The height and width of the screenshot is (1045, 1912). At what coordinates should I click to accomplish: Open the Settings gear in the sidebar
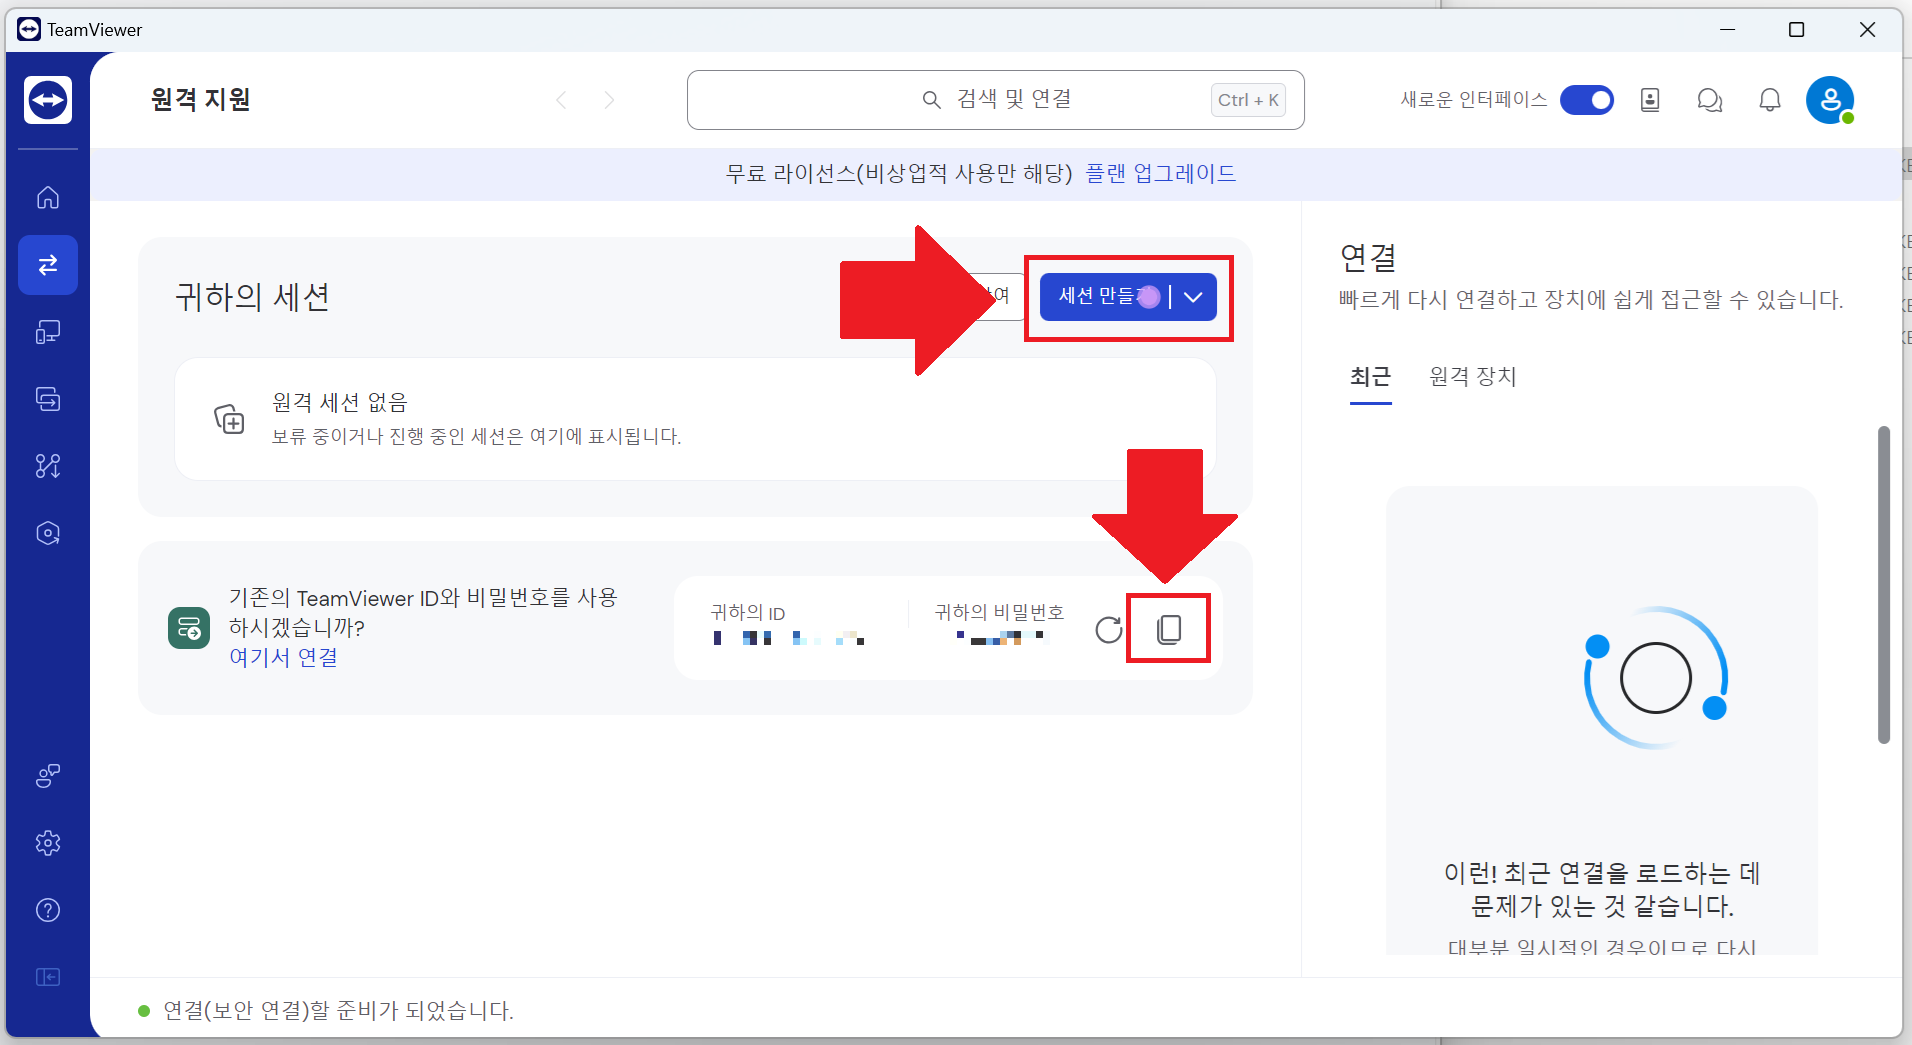tap(48, 843)
